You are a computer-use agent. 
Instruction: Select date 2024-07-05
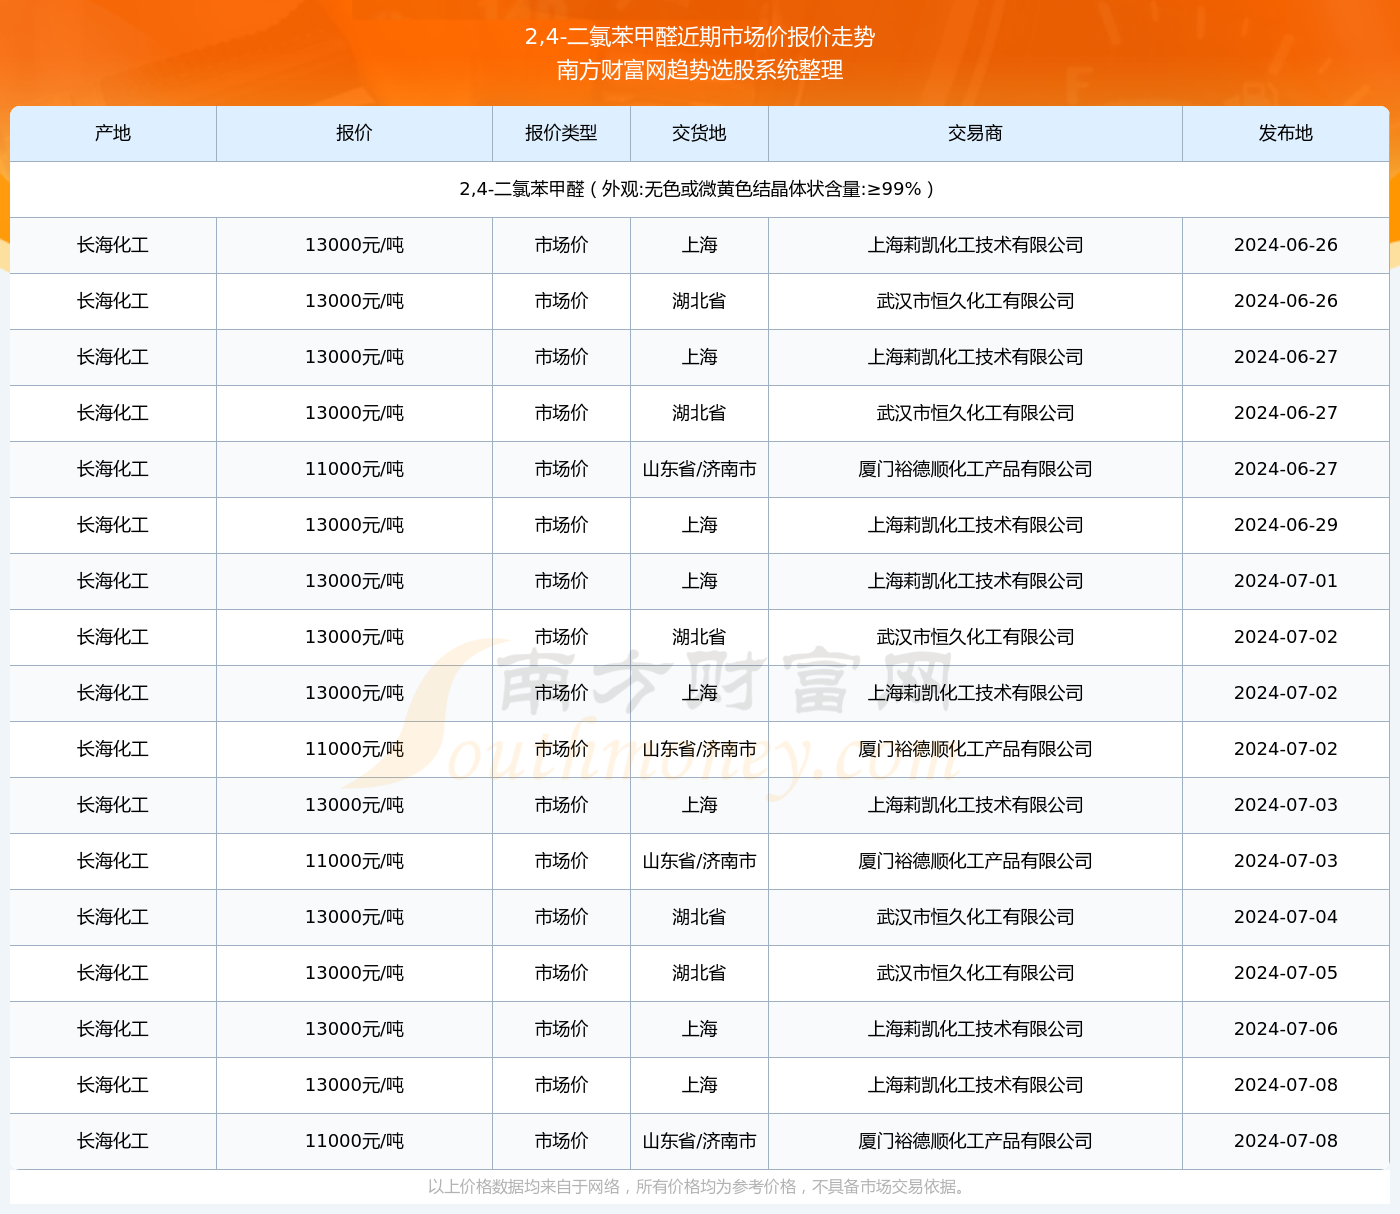[1286, 973]
